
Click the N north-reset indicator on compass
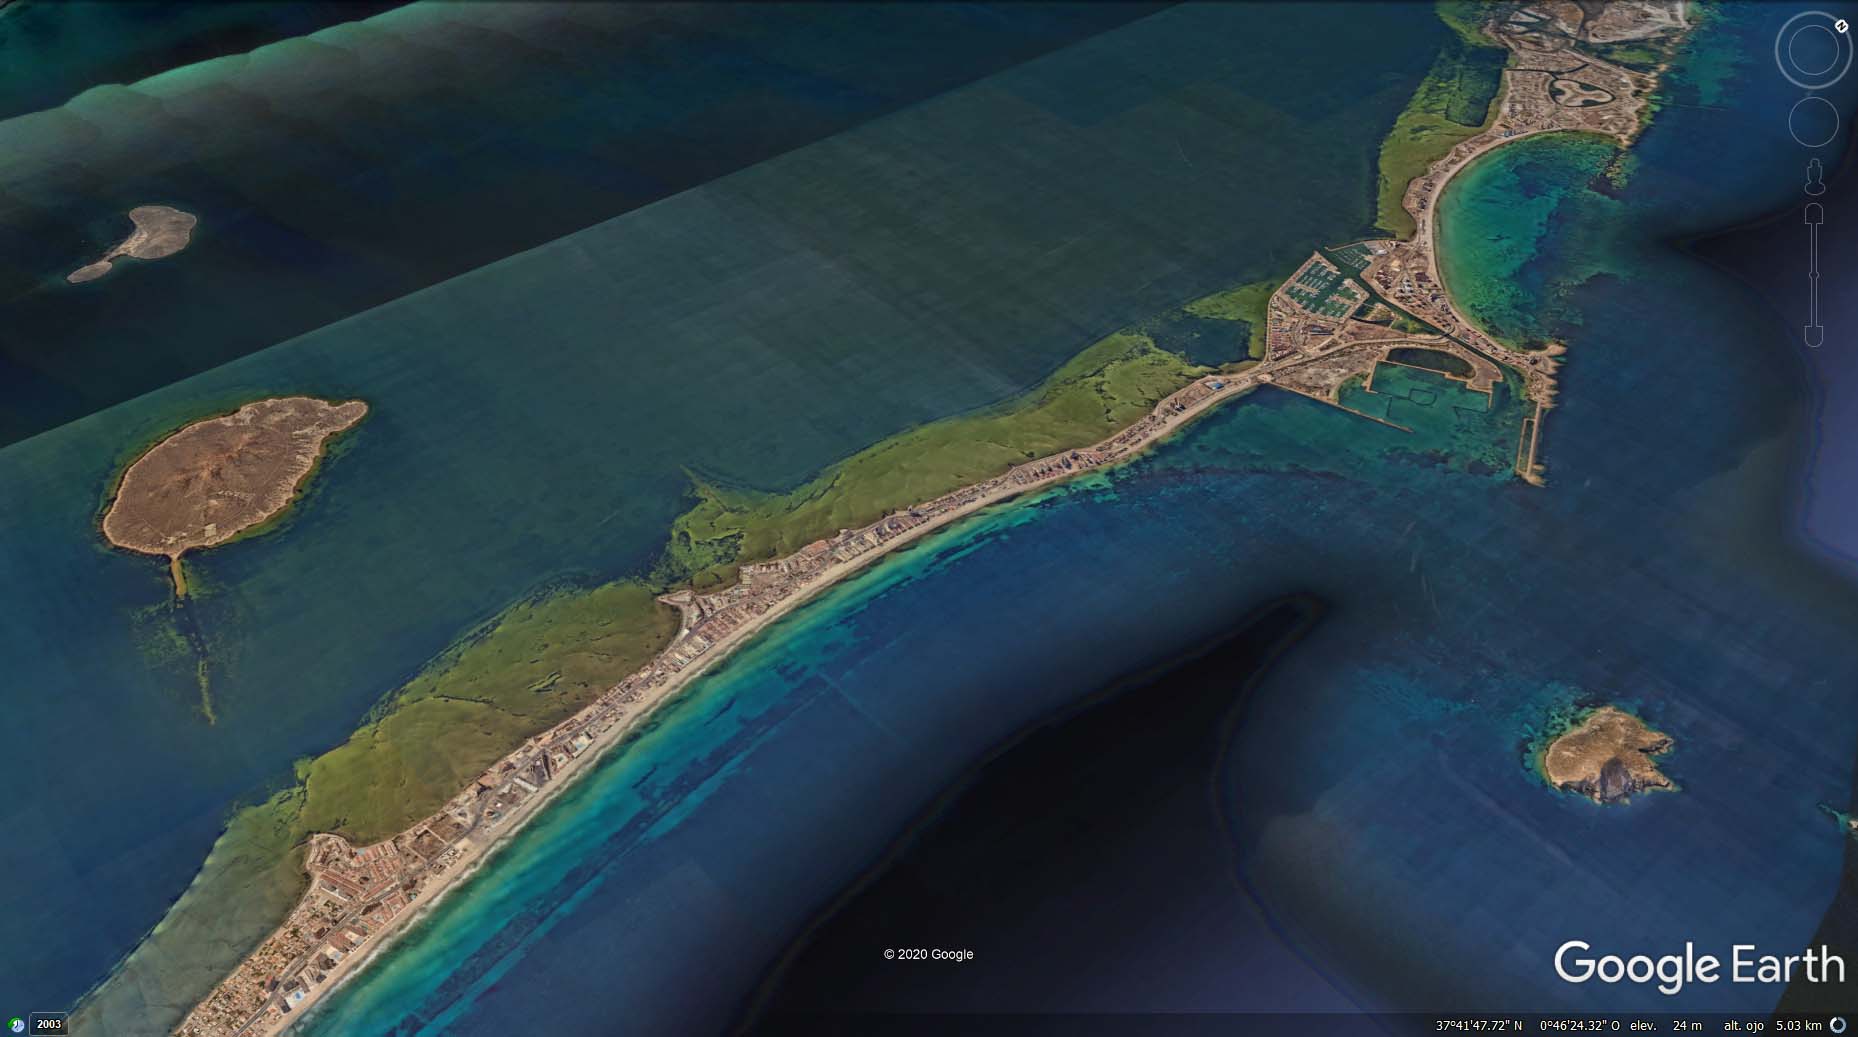pos(1841,25)
